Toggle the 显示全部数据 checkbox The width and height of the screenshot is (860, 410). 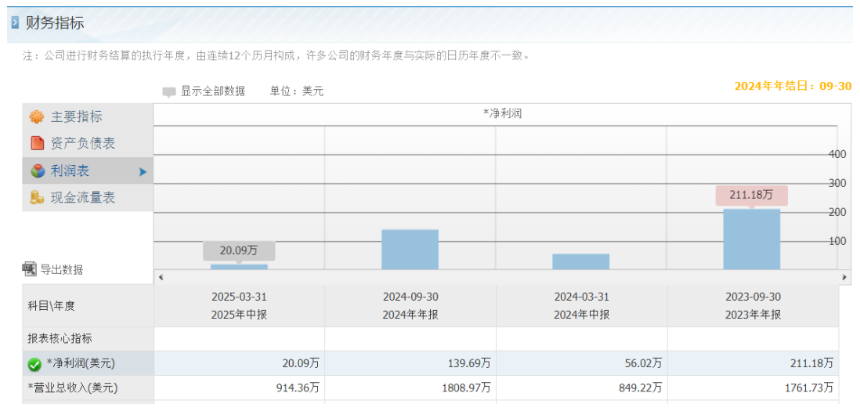point(168,92)
